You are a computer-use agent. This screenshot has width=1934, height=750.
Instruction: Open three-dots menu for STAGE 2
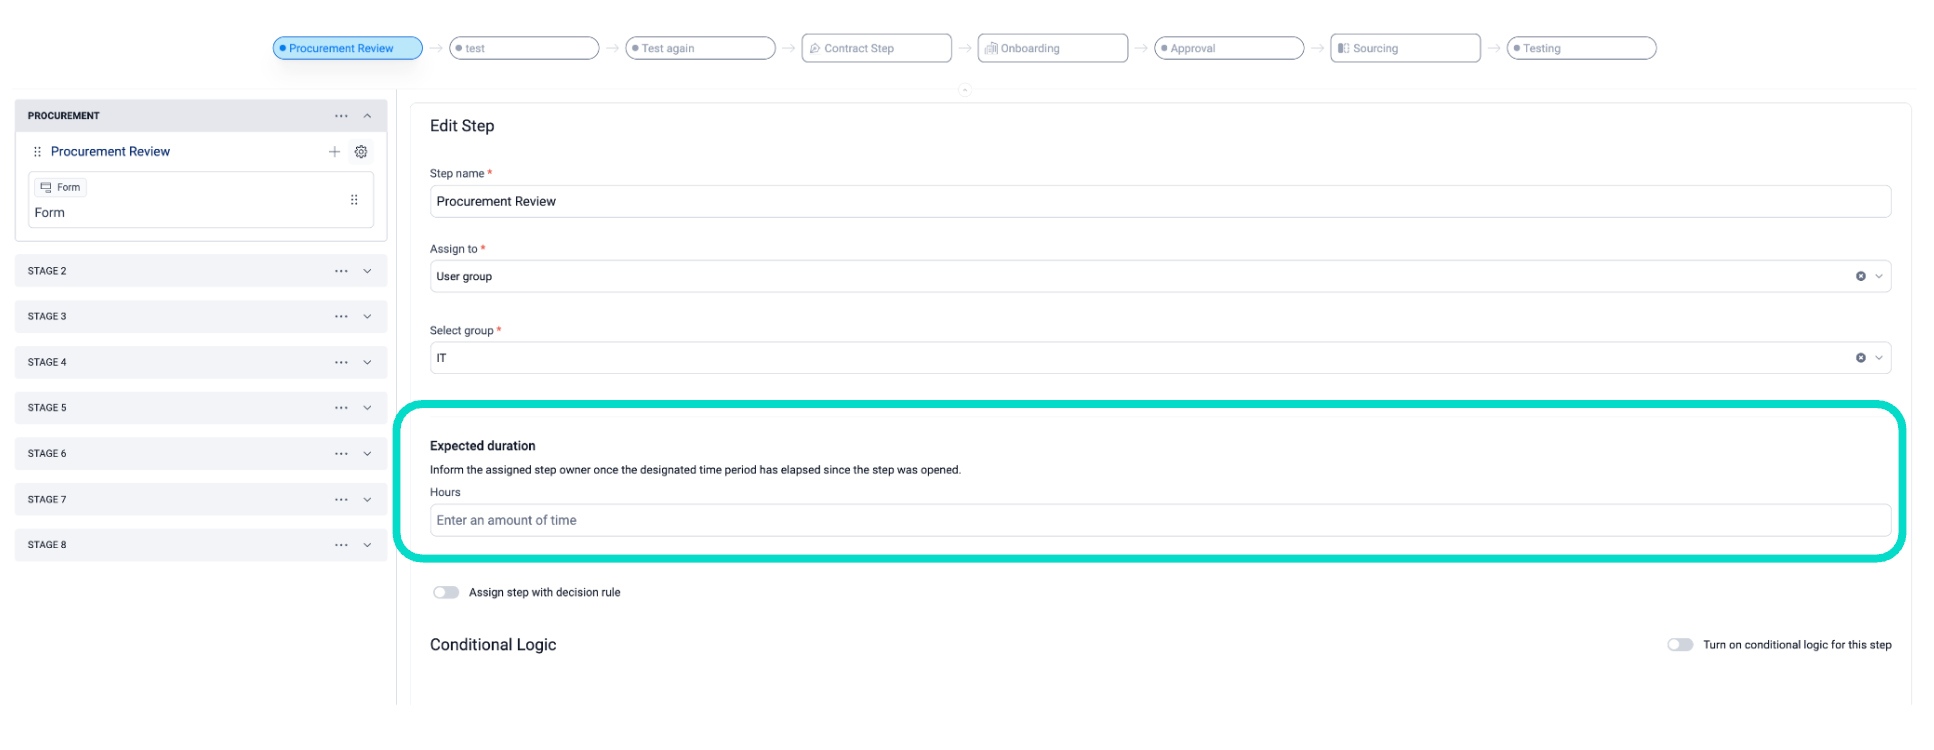[x=341, y=271]
